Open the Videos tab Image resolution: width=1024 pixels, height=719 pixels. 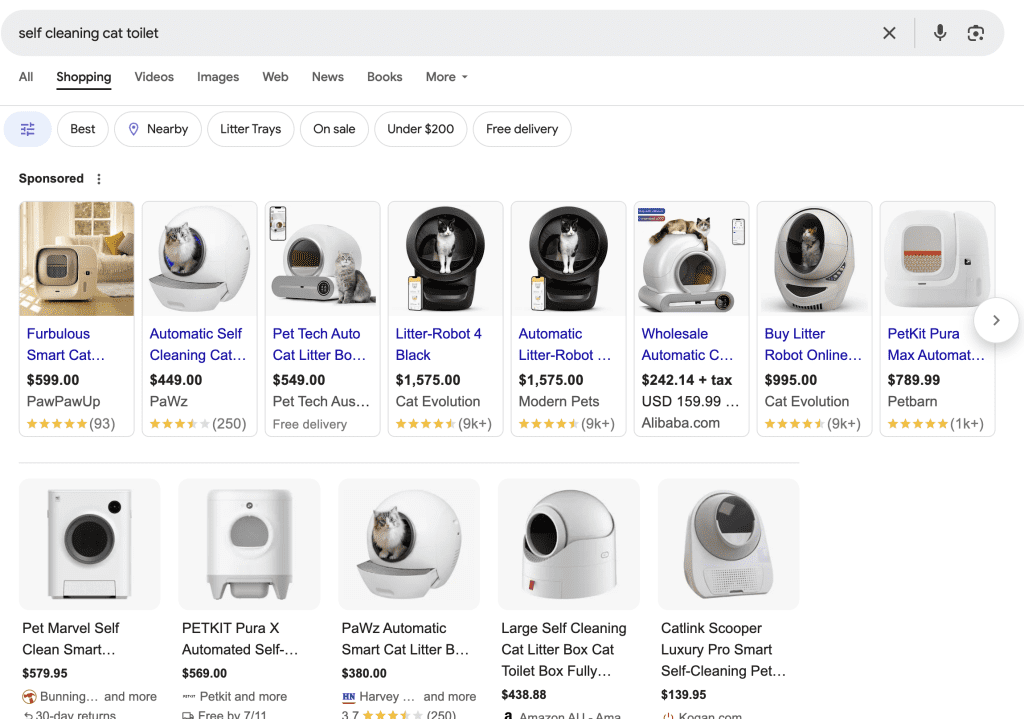(154, 77)
